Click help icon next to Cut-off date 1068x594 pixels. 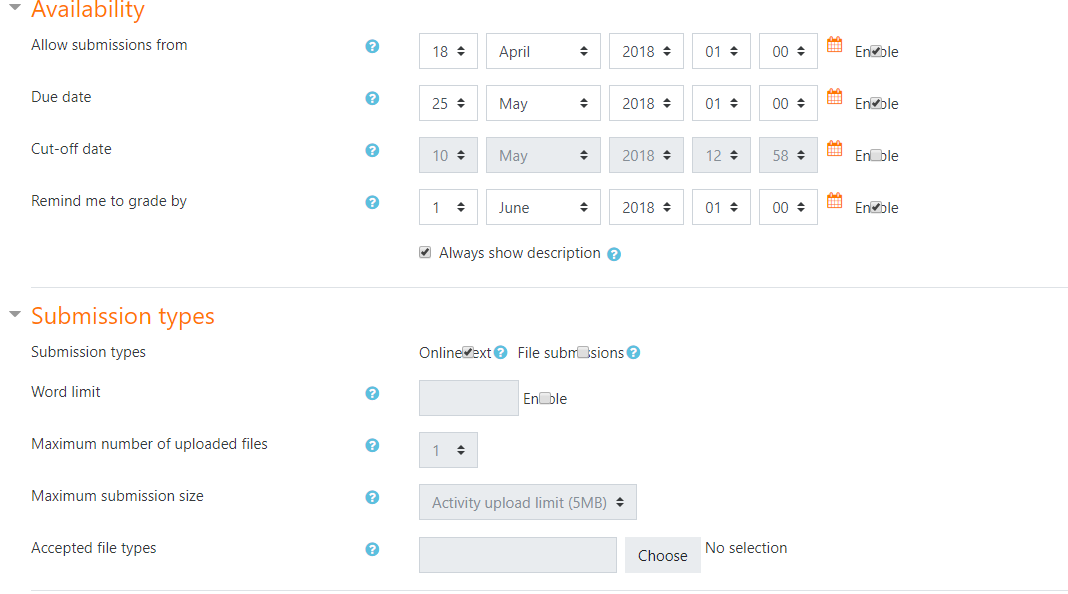372,151
